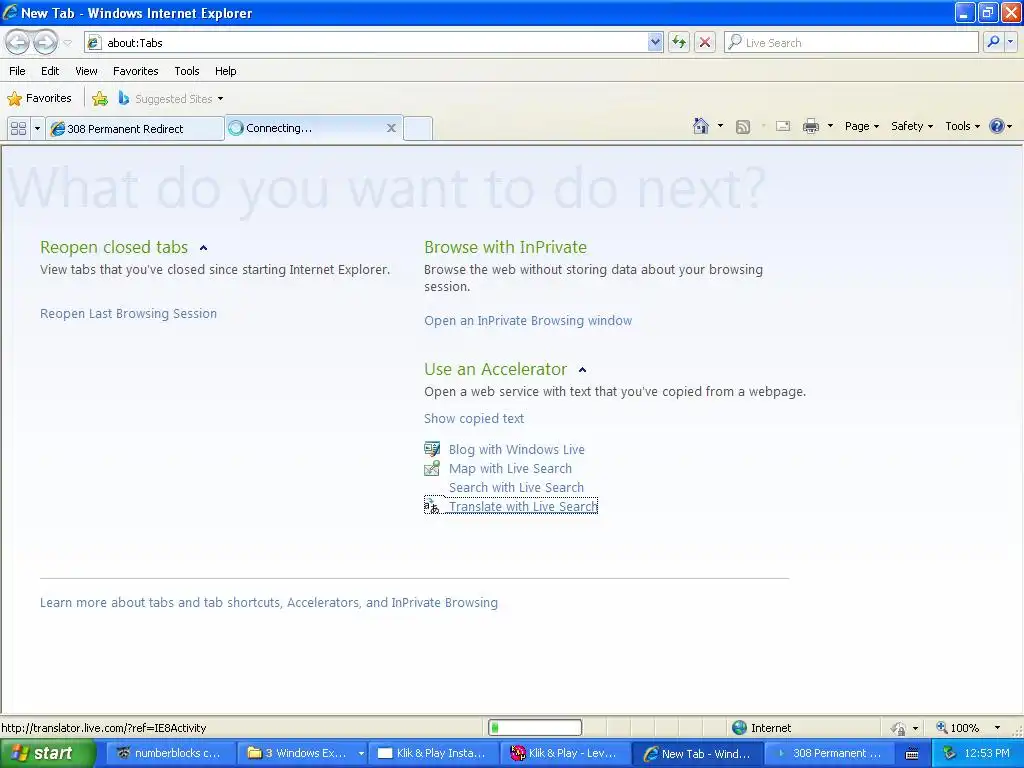Click the red Stop loading button

[705, 42]
